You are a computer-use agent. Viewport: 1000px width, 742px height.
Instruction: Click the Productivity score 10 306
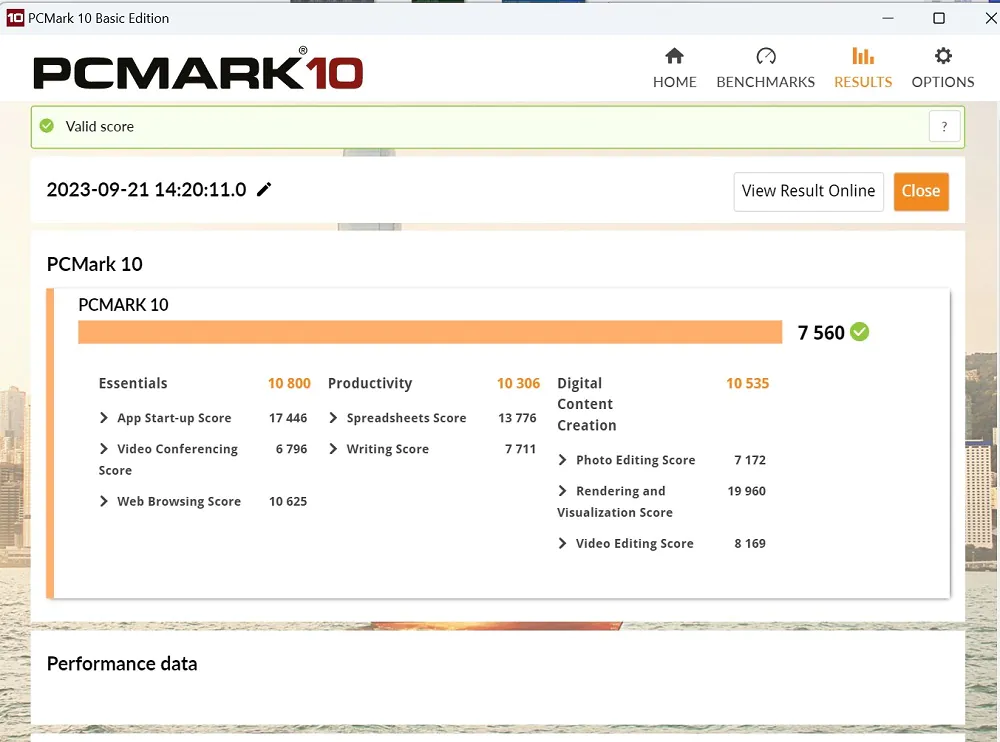pos(518,383)
